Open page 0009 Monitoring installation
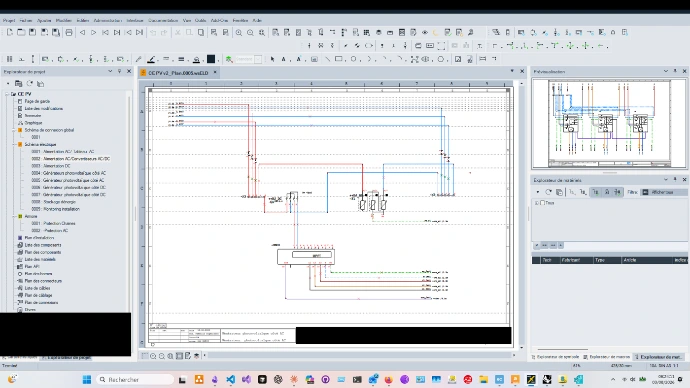The width and height of the screenshot is (690, 388). tap(55, 209)
